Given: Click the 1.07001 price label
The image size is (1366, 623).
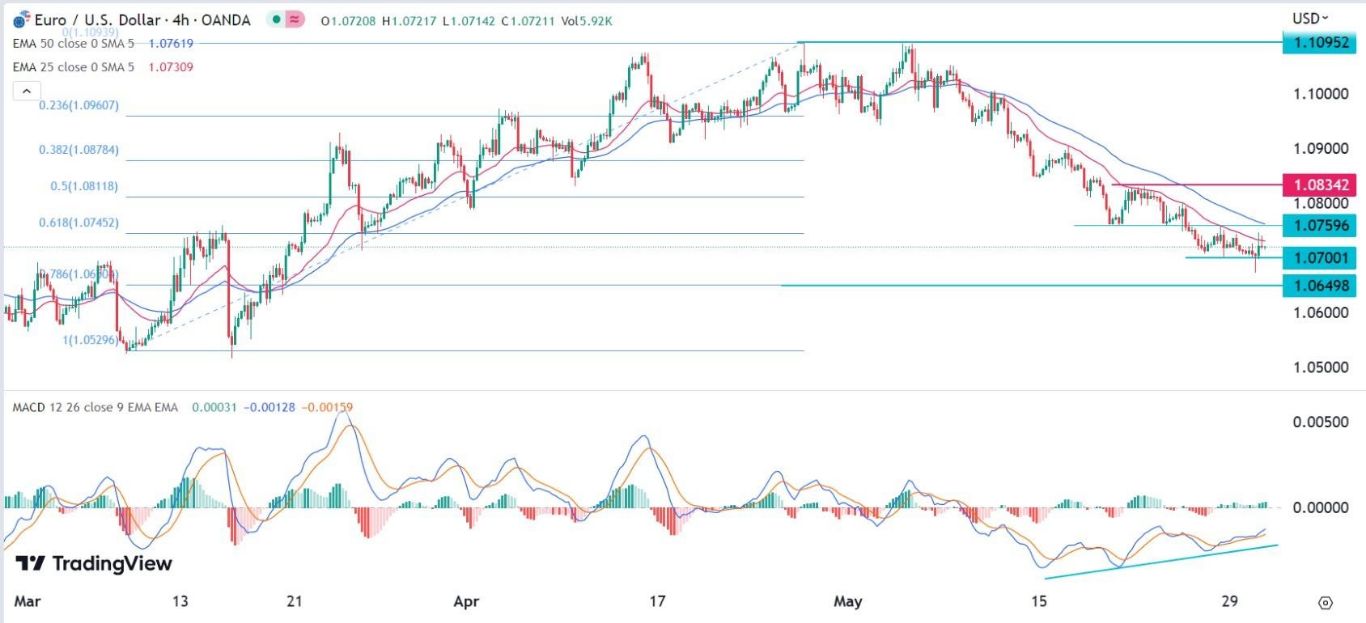Looking at the screenshot, I should pyautogui.click(x=1318, y=258).
